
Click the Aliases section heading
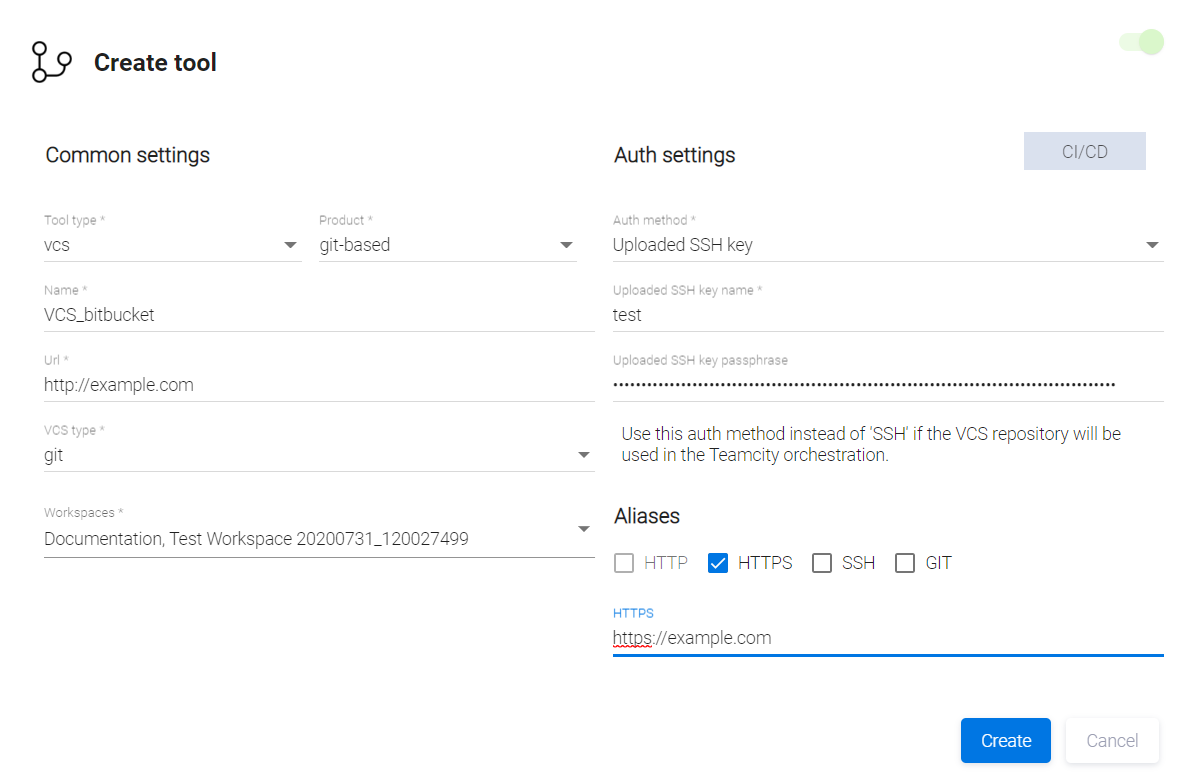[647, 516]
